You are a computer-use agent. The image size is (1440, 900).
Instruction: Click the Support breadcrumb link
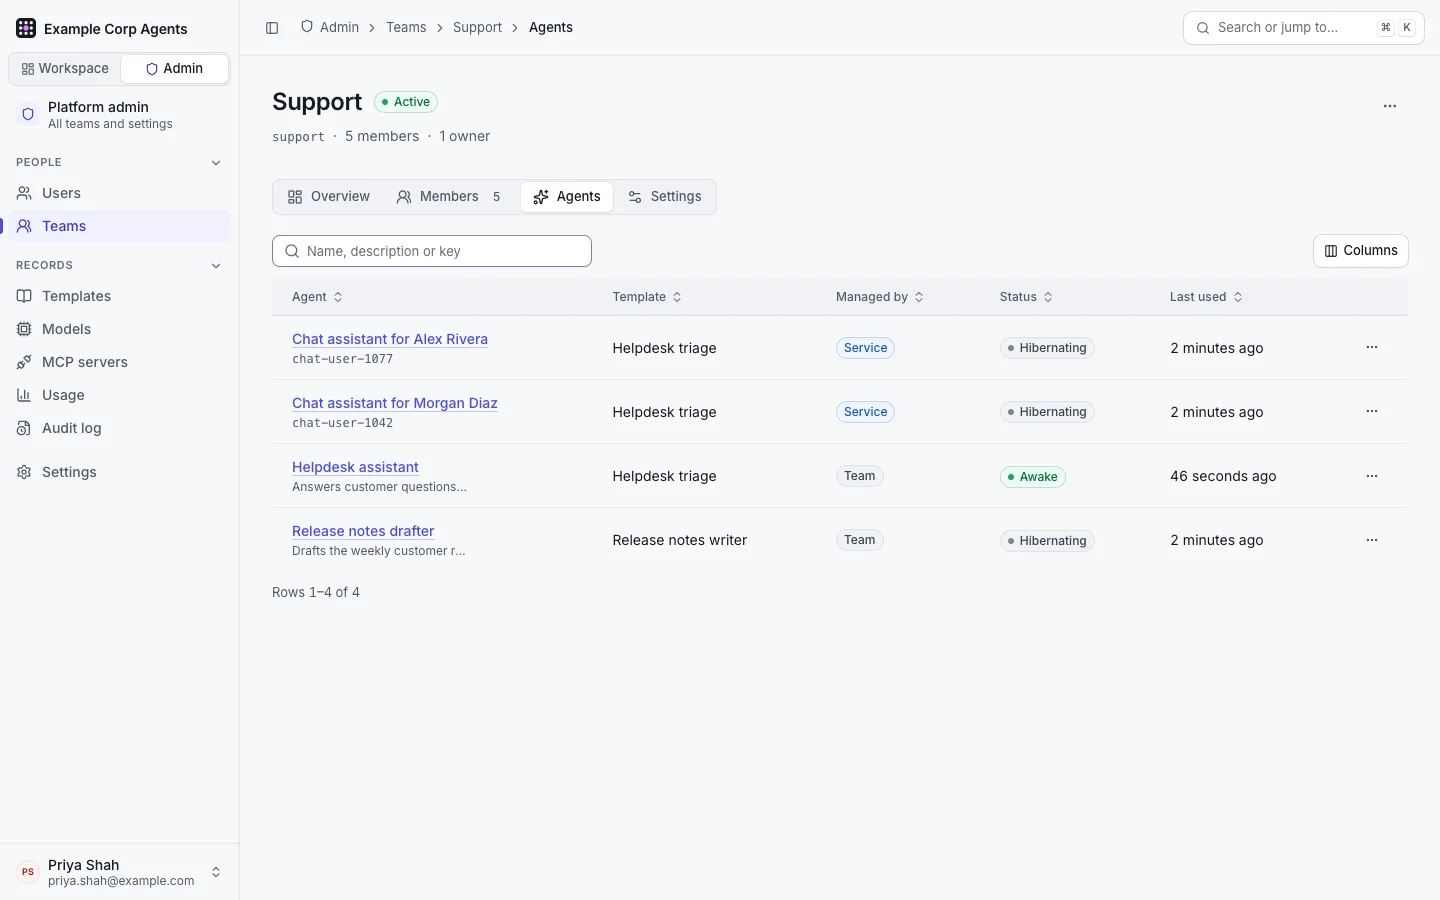coord(477,28)
